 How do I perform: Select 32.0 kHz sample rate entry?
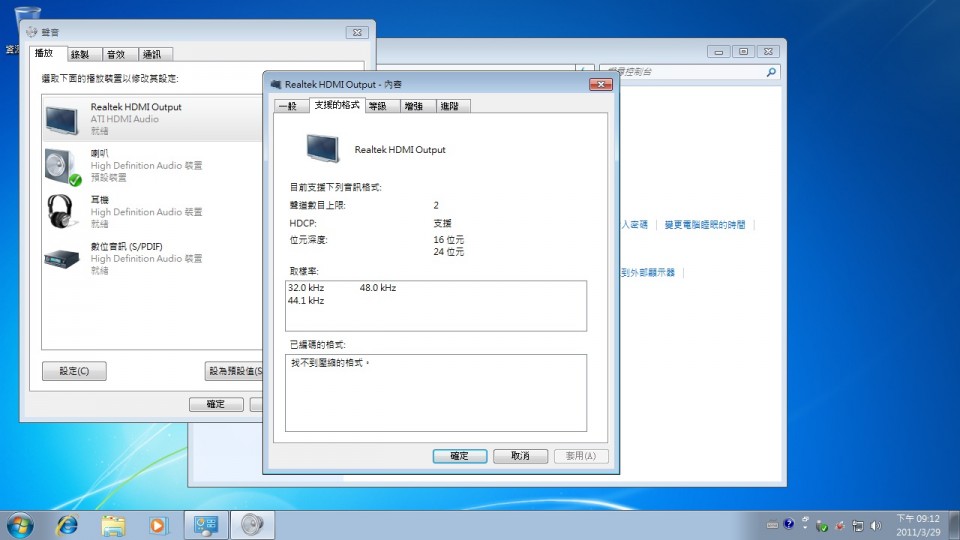306,288
